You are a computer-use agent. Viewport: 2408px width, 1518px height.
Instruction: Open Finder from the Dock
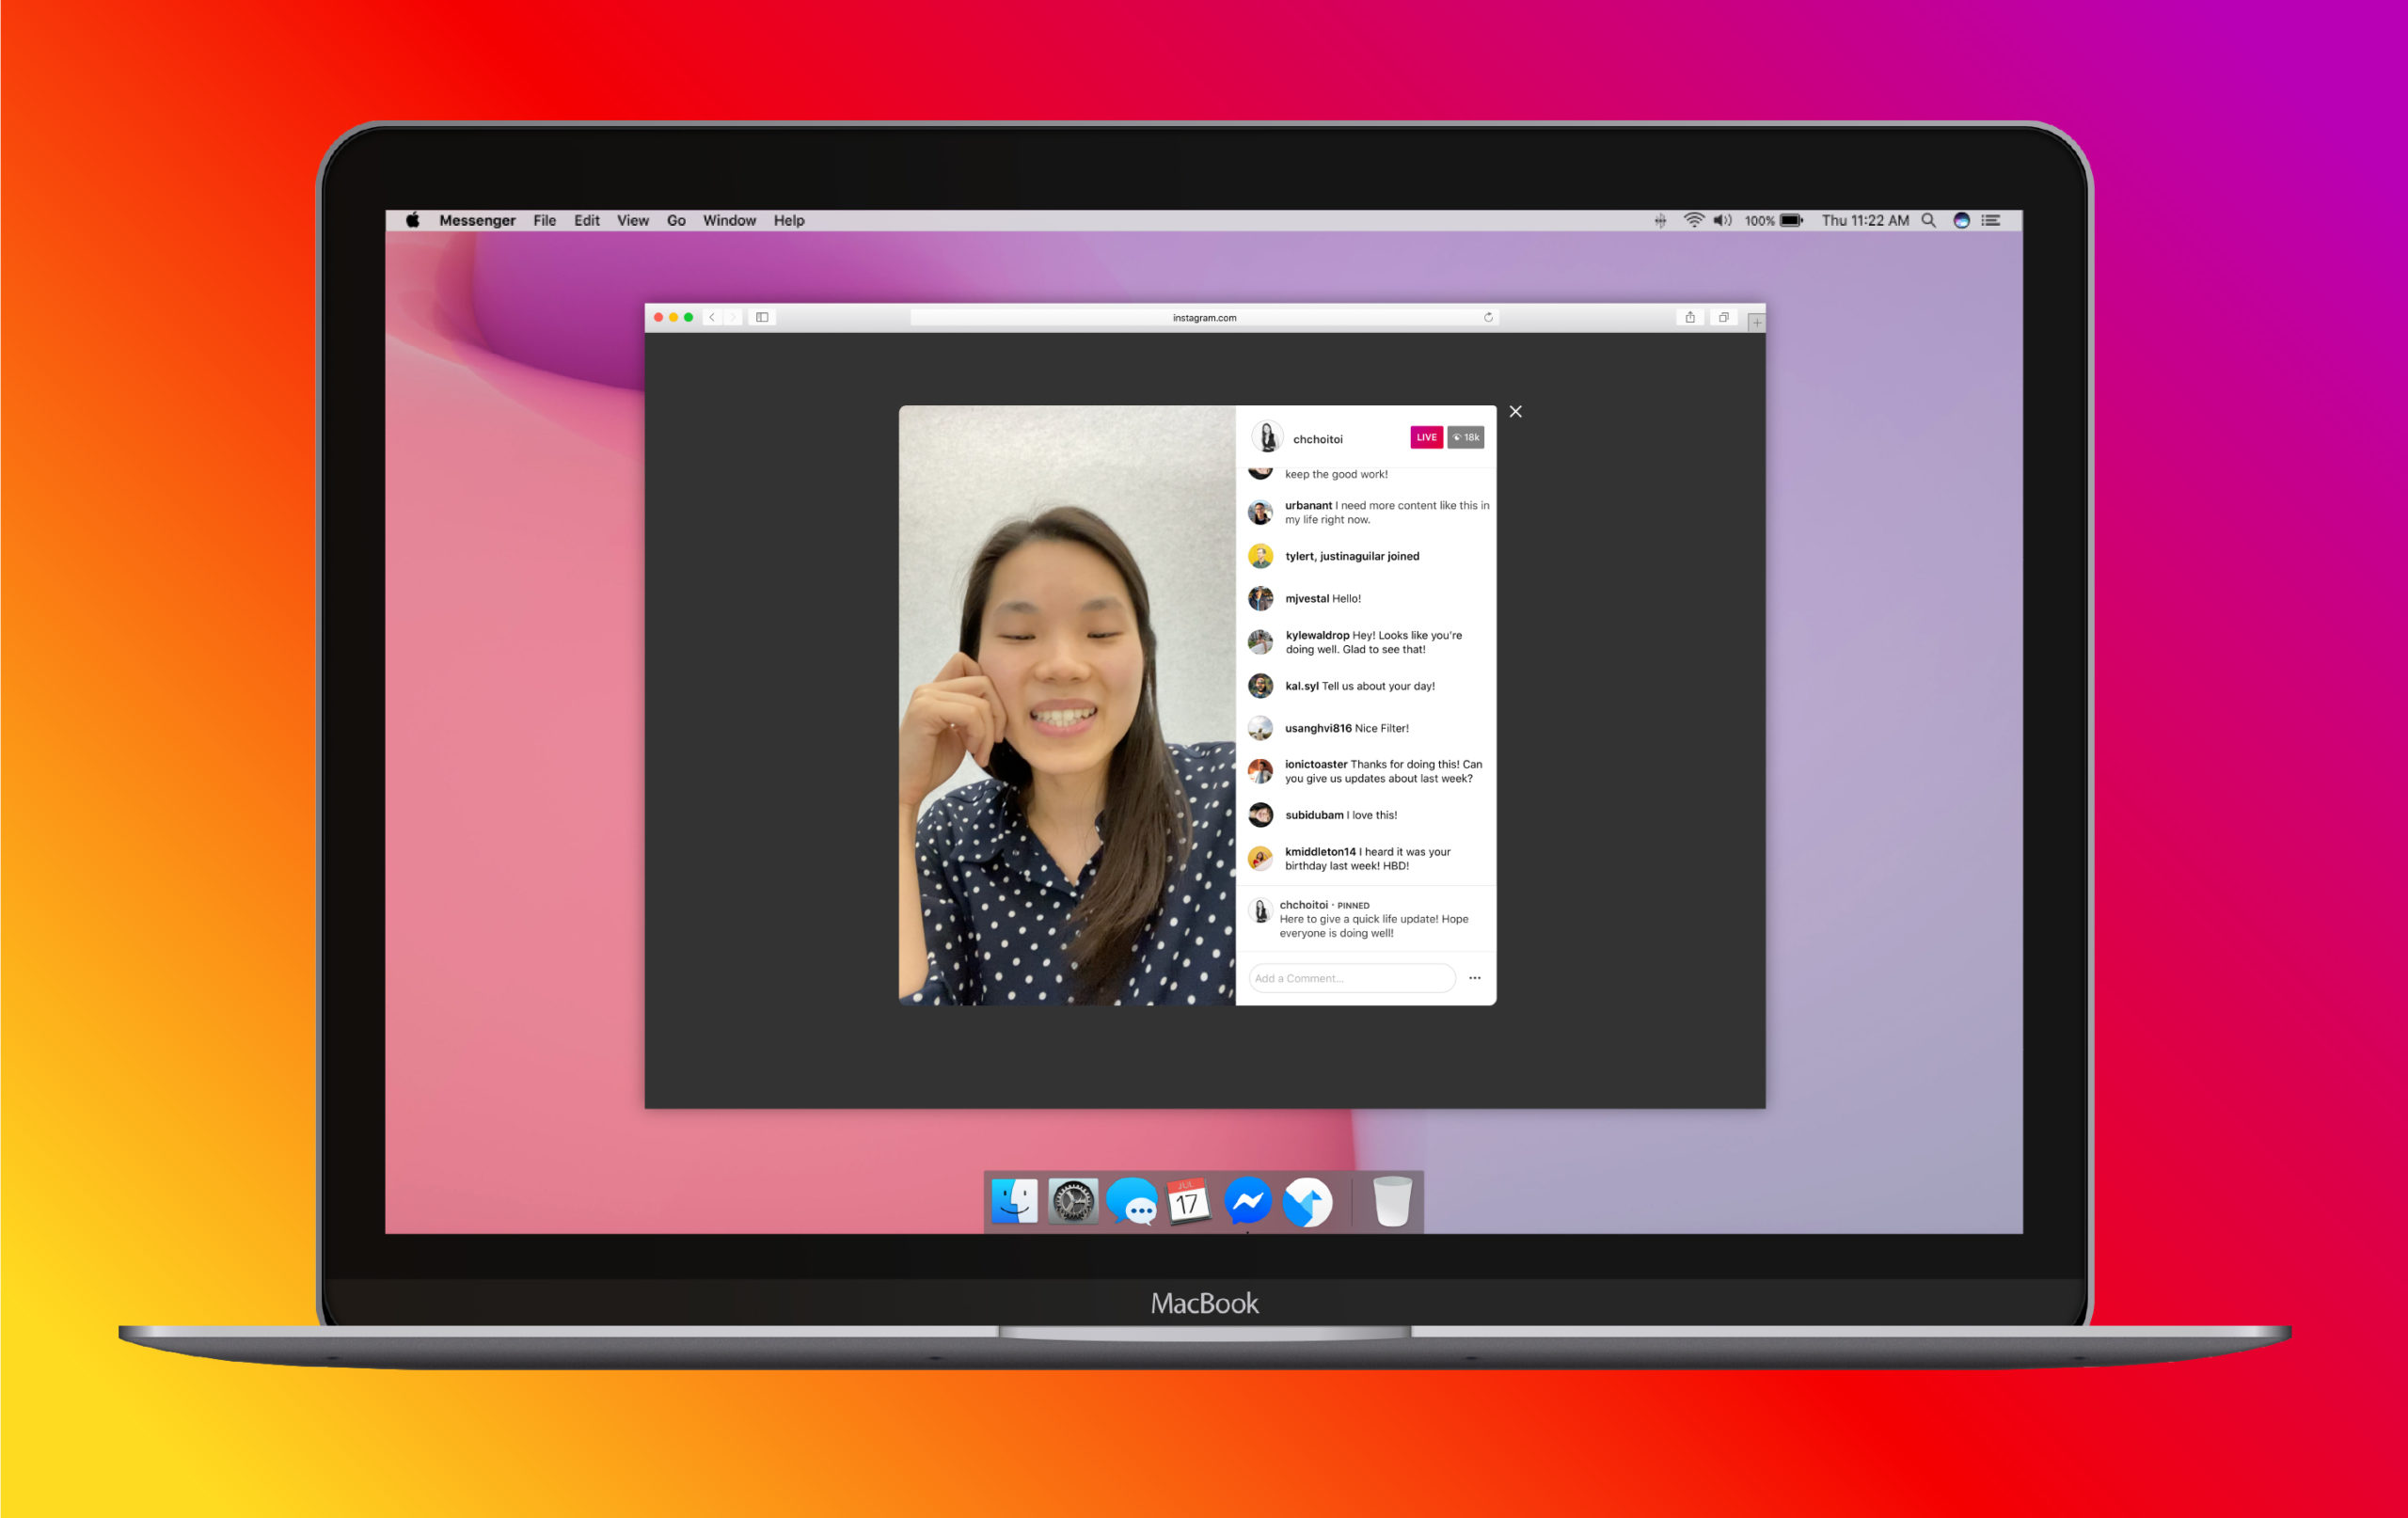point(1014,1203)
